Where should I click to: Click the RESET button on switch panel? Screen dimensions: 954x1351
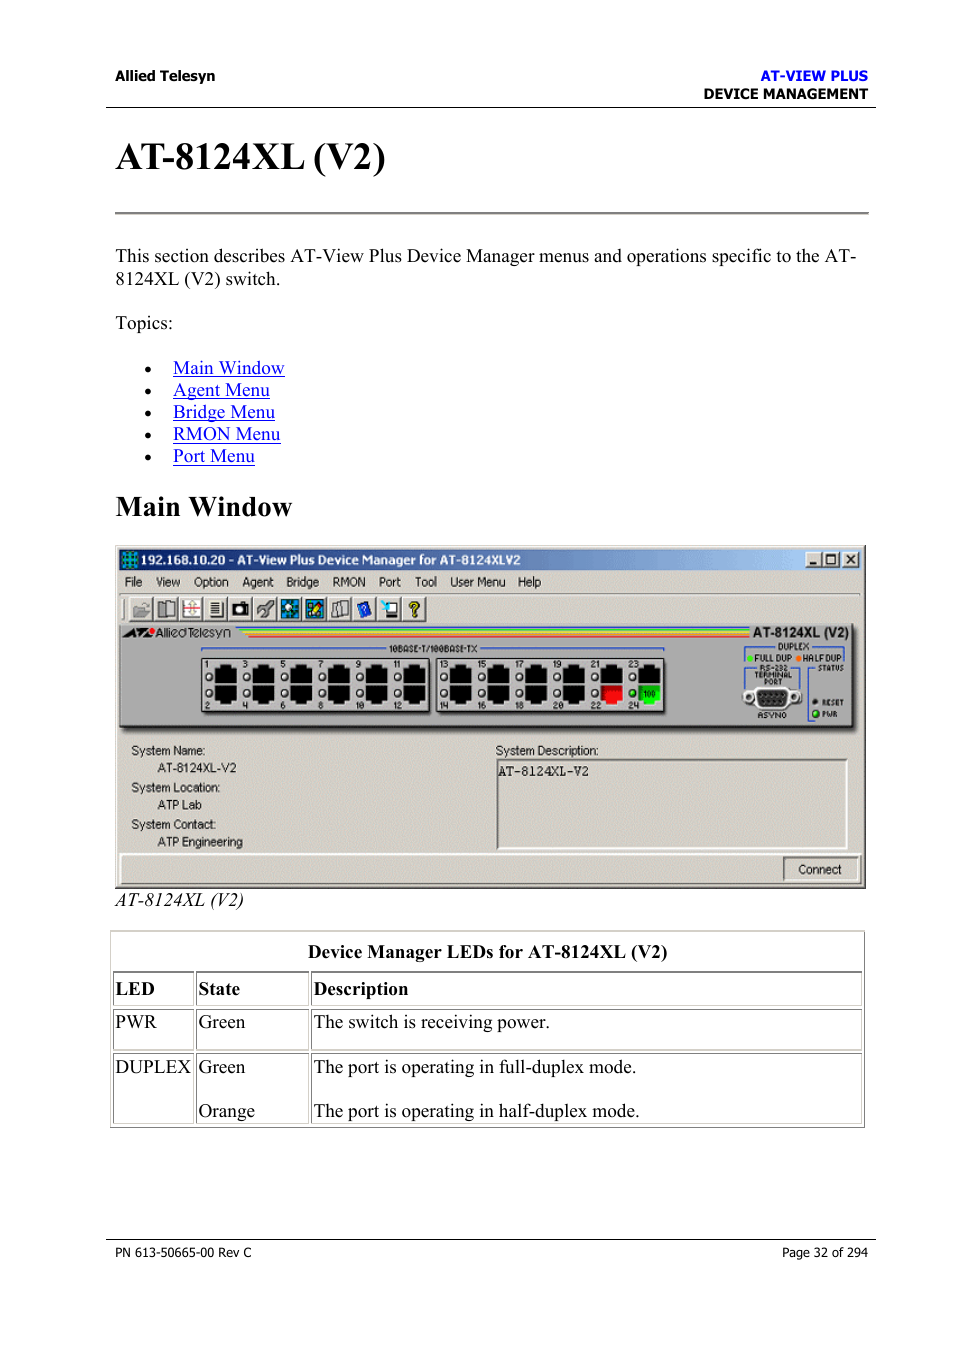tap(815, 702)
